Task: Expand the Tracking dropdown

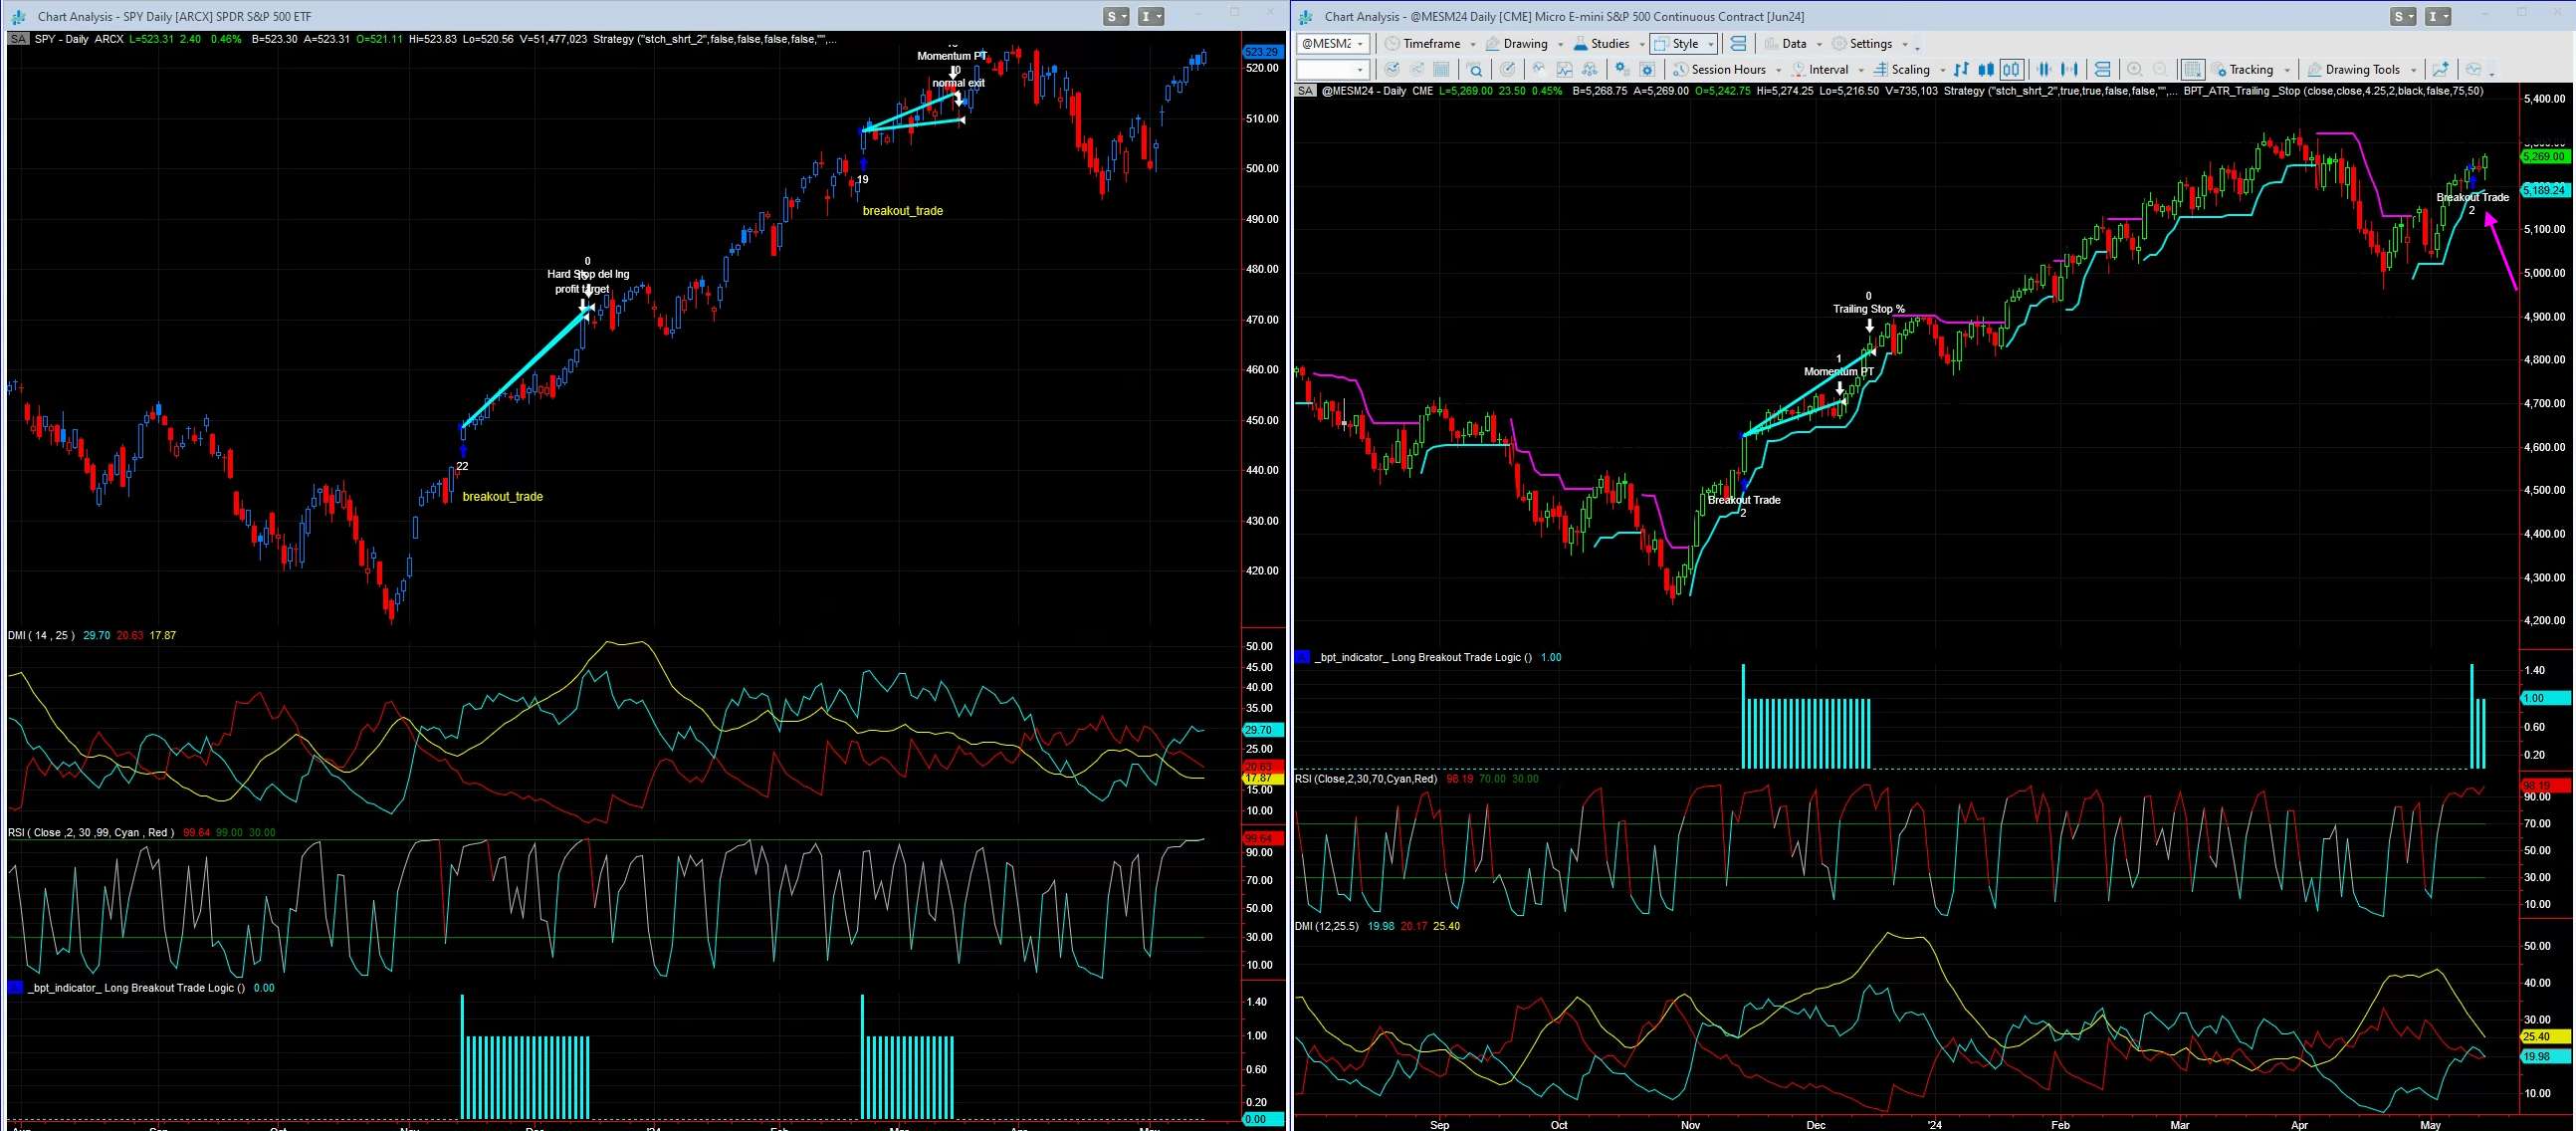Action: coord(2287,70)
